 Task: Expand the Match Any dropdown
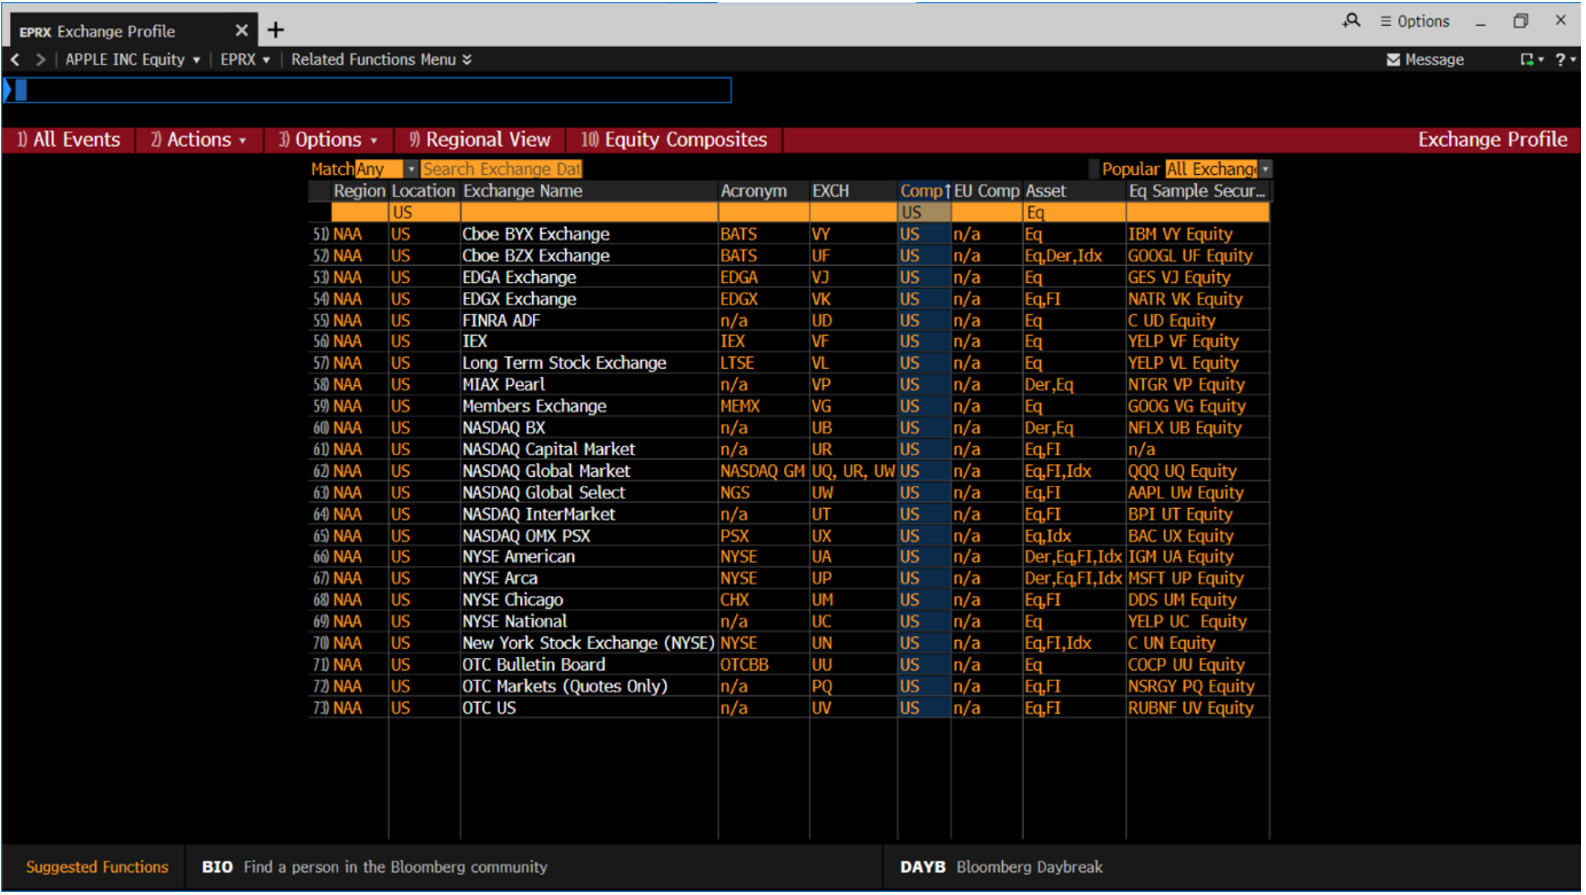411,170
